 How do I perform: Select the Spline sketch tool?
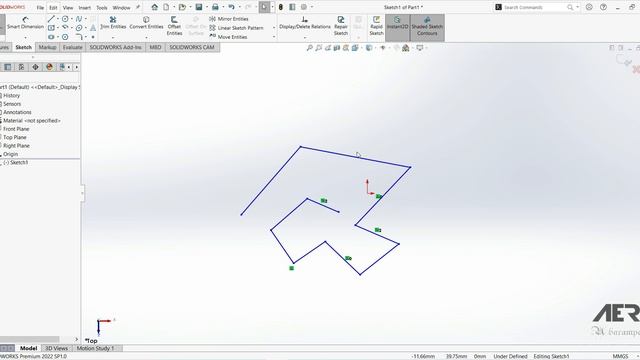pyautogui.click(x=79, y=19)
